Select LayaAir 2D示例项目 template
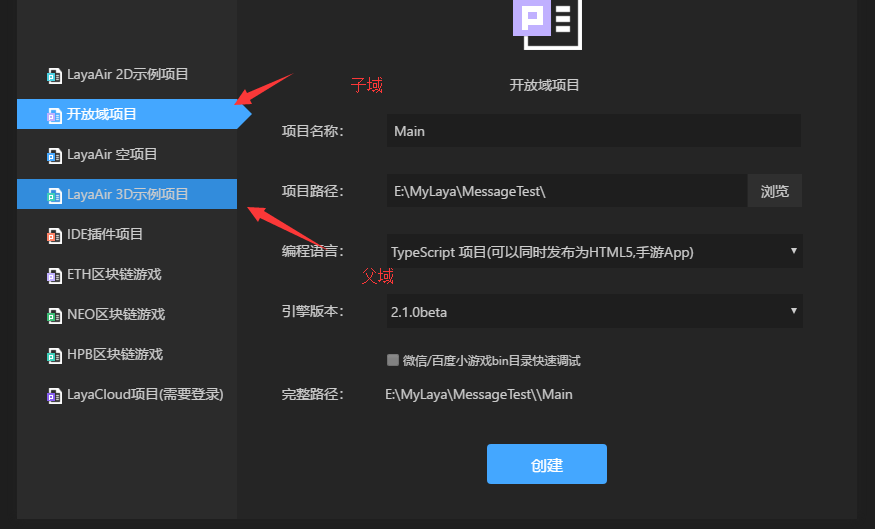 click(127, 74)
